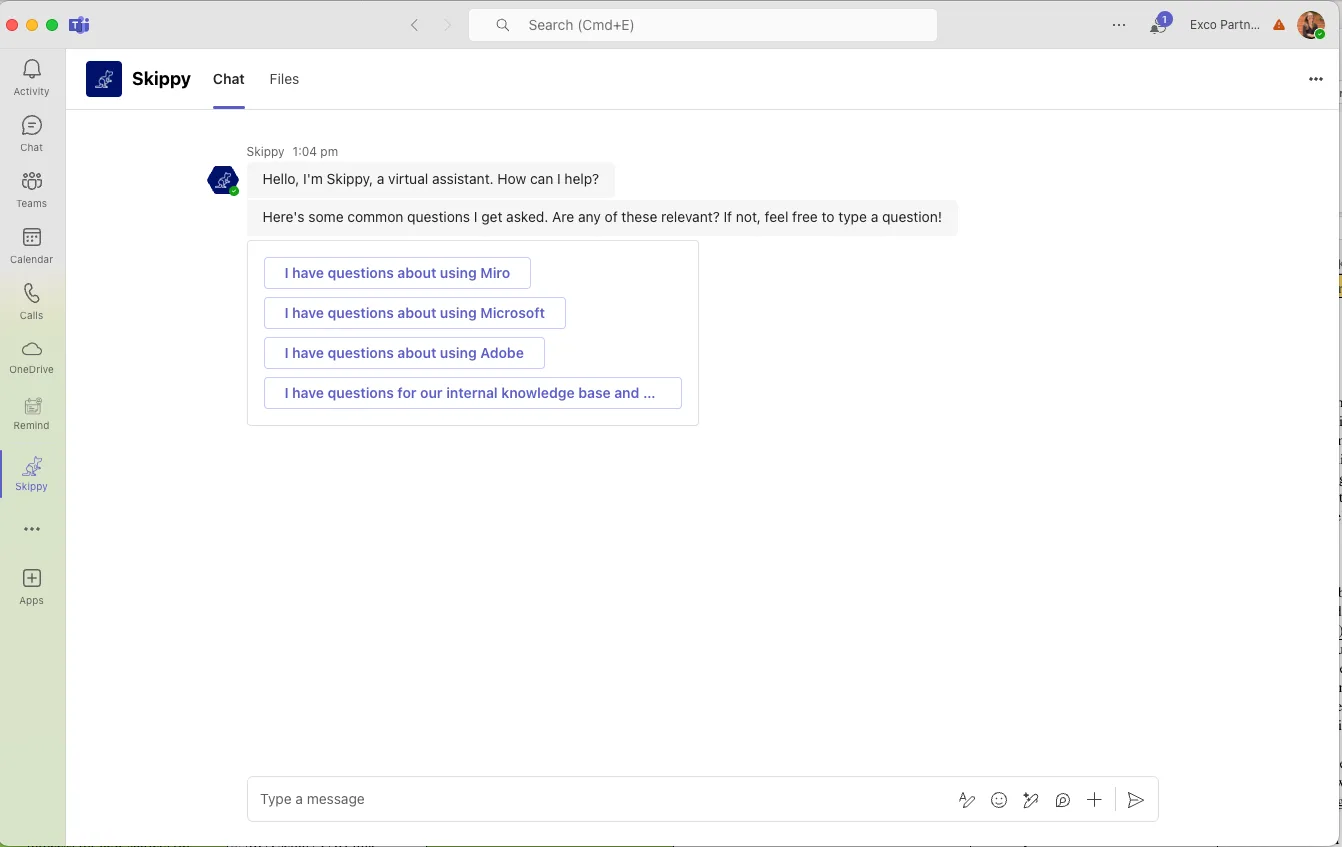Click the orange warning triangle icon
1342x847 pixels.
click(x=1279, y=25)
